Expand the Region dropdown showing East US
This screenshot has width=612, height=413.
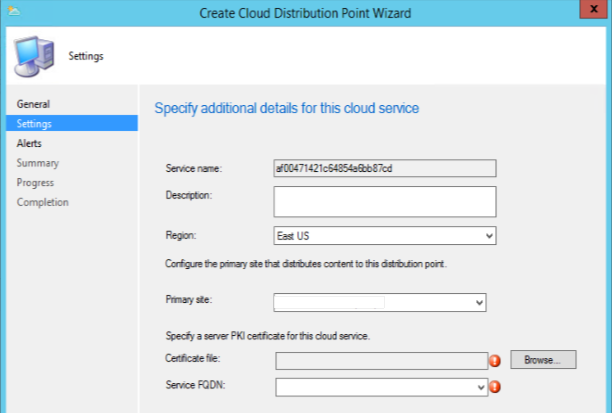point(488,236)
